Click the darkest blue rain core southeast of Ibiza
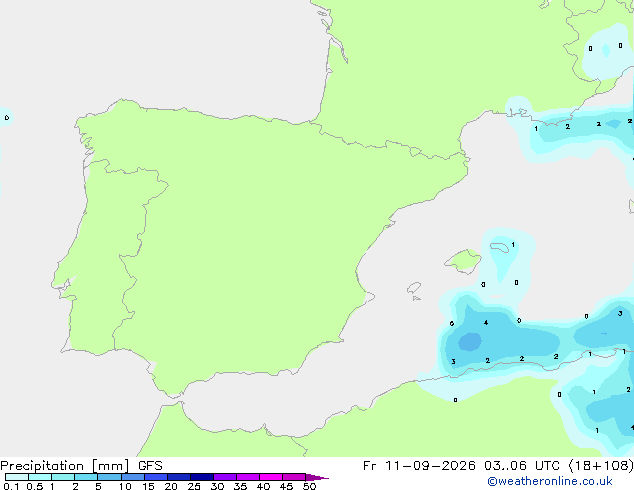The height and width of the screenshot is (490, 634). click(x=470, y=342)
